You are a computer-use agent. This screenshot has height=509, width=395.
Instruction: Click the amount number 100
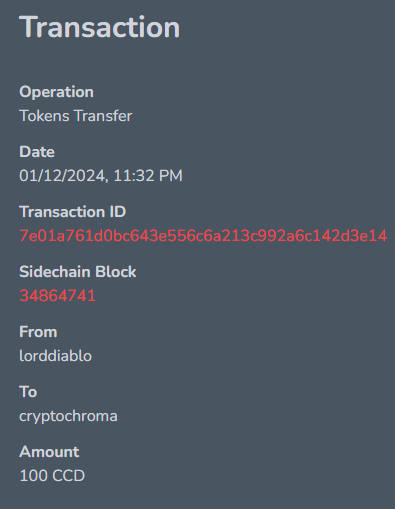34,476
